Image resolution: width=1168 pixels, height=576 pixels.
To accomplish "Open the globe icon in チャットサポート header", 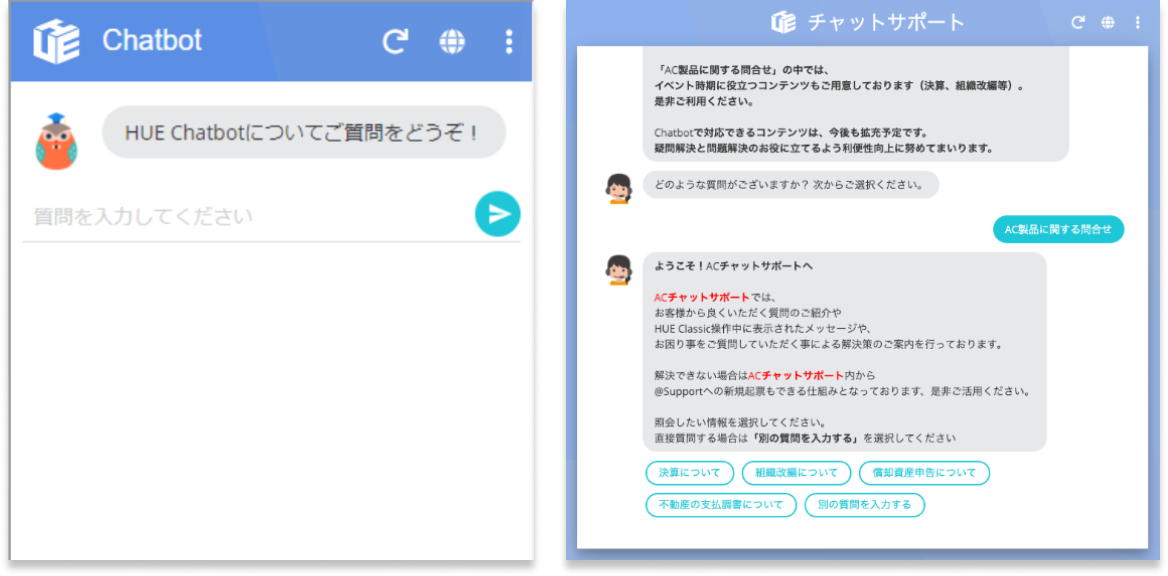I will 1109,21.
